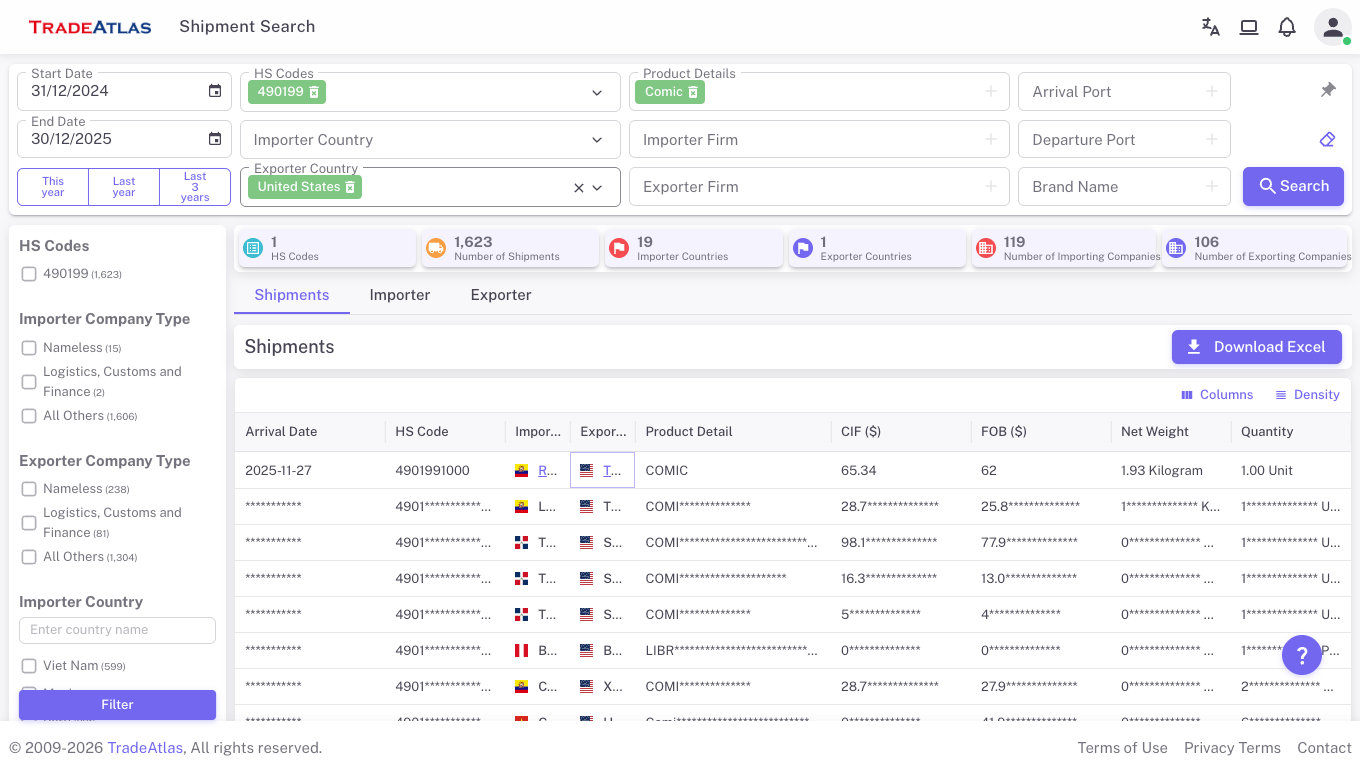Viewport: 1360px width, 767px height.
Task: Check Nameless under Importer Company Type
Action: 29,348
